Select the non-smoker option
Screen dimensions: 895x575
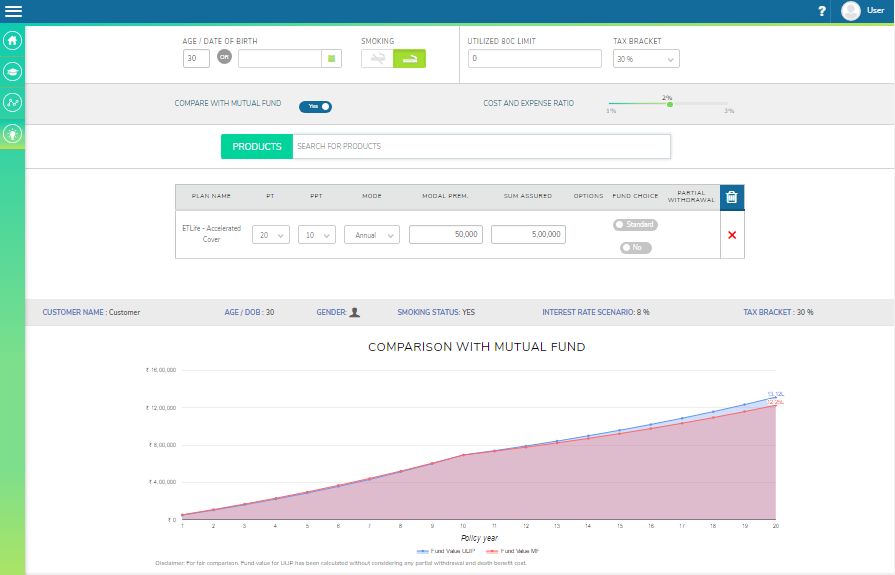(377, 59)
